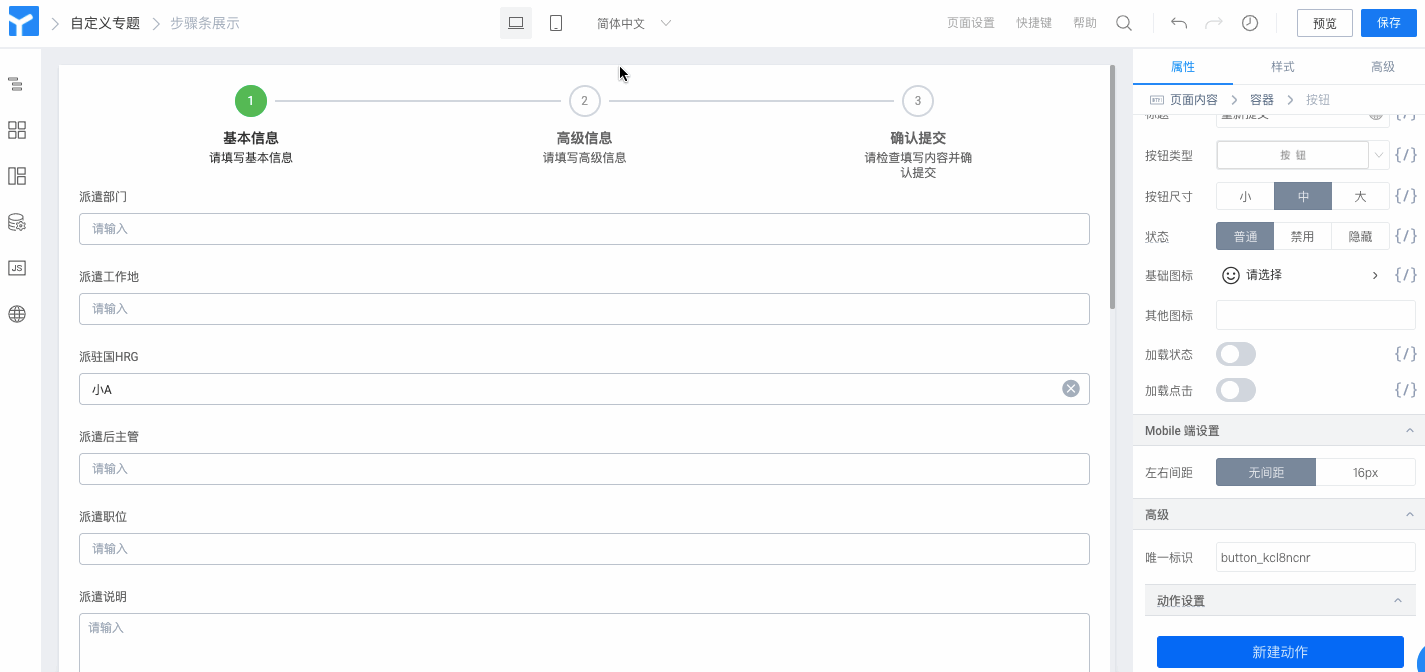Set 状态 to 普通

pos(1245,236)
